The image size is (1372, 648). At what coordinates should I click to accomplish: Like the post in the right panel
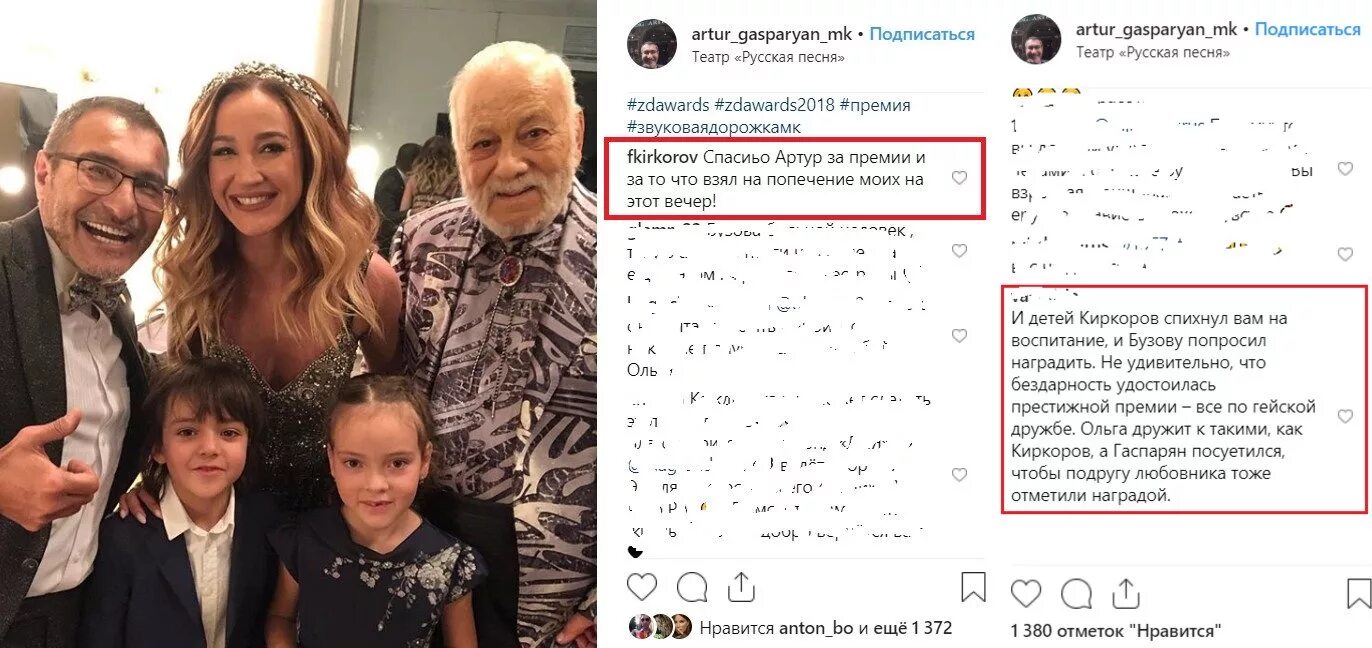coord(1026,594)
